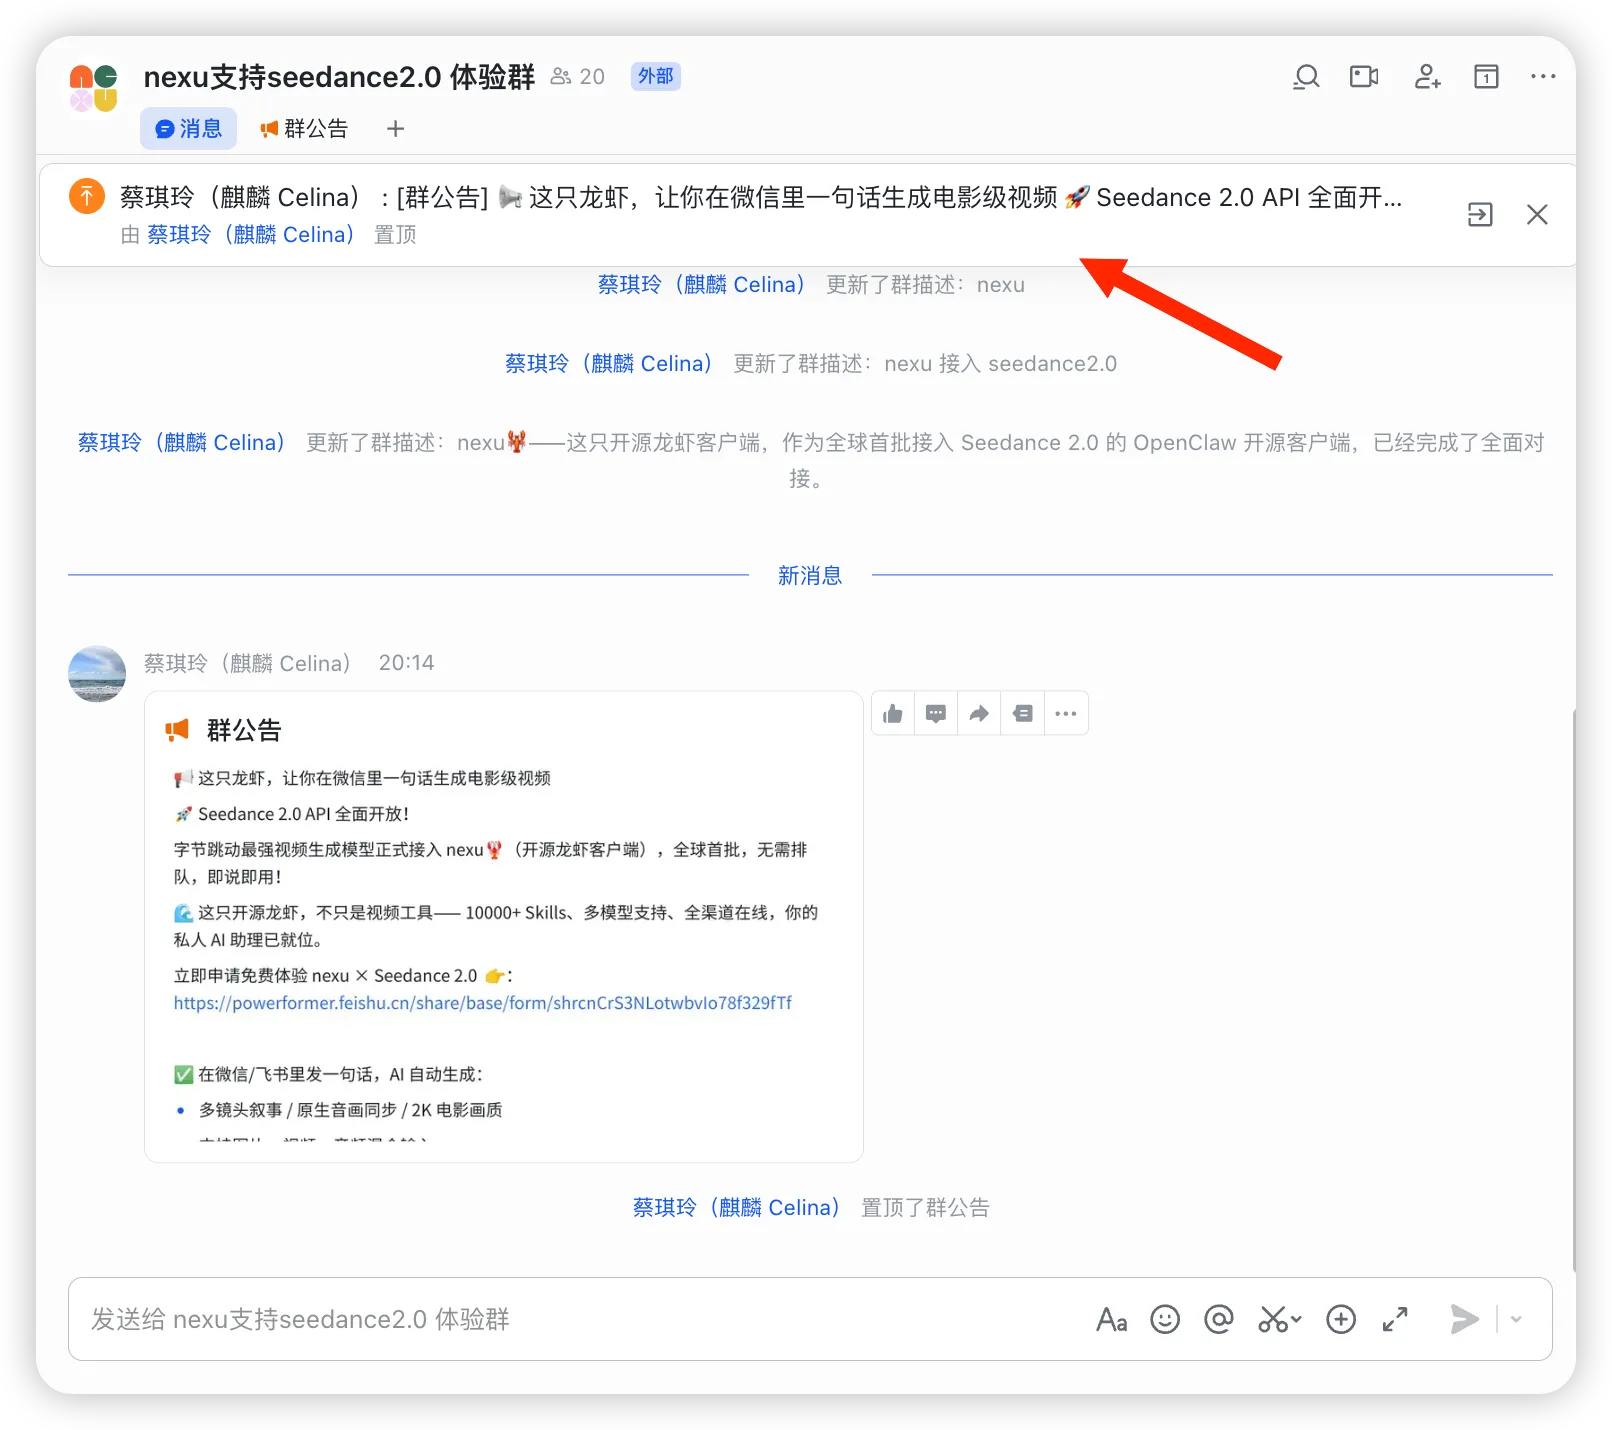Quote-reply to the announcement message
The width and height of the screenshot is (1612, 1430).
click(1021, 713)
